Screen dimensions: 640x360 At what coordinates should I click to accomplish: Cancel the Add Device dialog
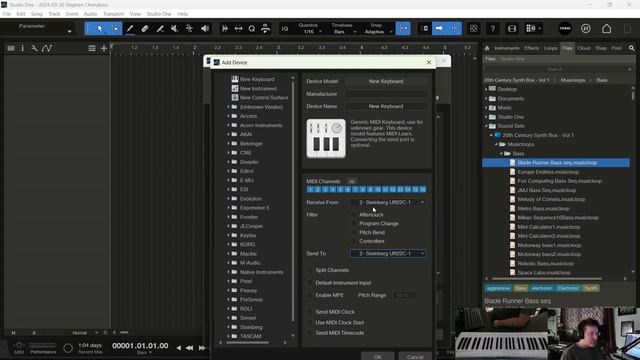point(415,356)
